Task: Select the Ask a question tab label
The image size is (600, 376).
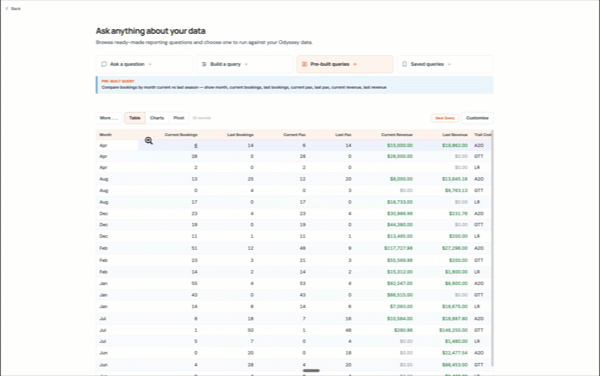Action: tap(127, 64)
